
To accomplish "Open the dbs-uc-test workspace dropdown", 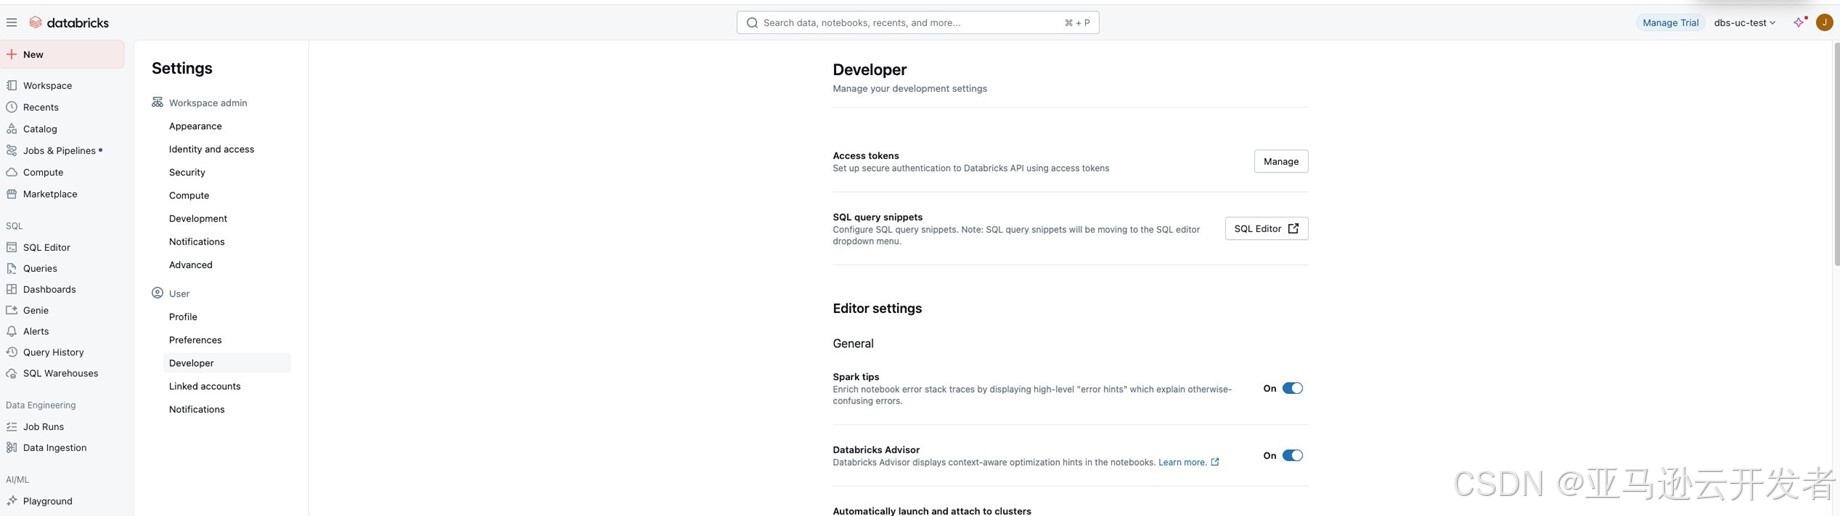I will pyautogui.click(x=1745, y=22).
